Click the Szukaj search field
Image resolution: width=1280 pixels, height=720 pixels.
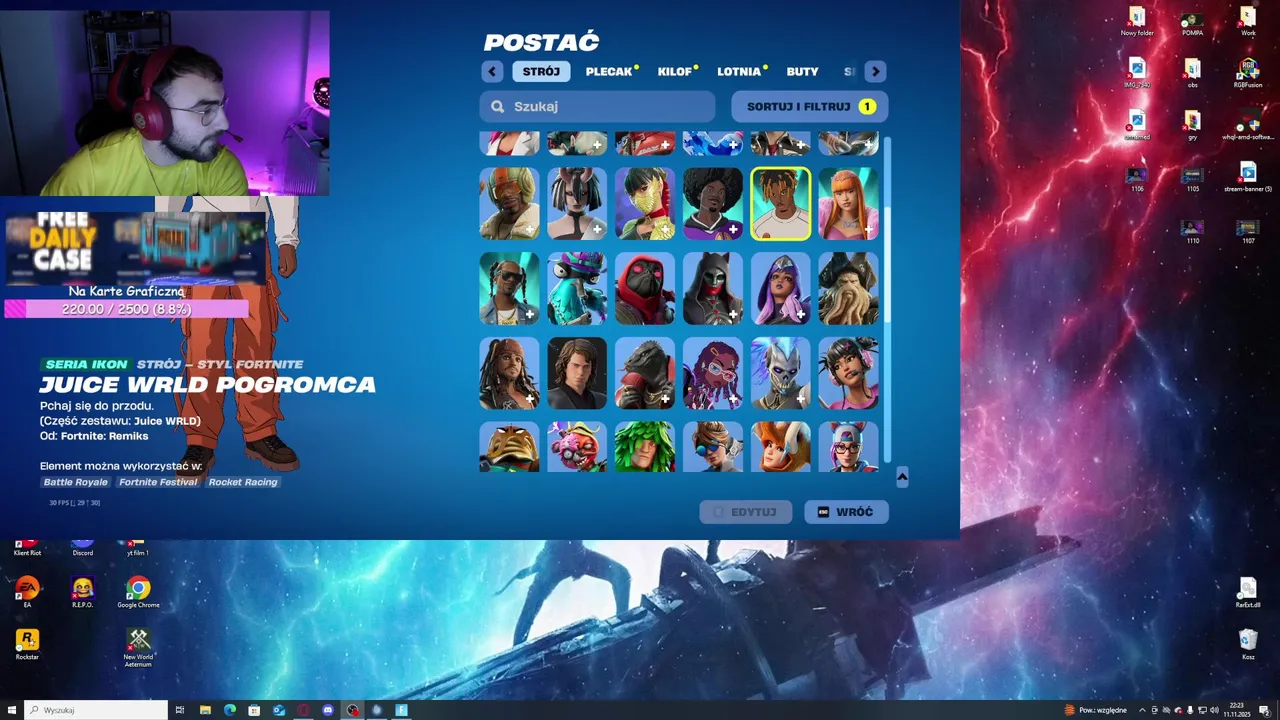coord(598,106)
